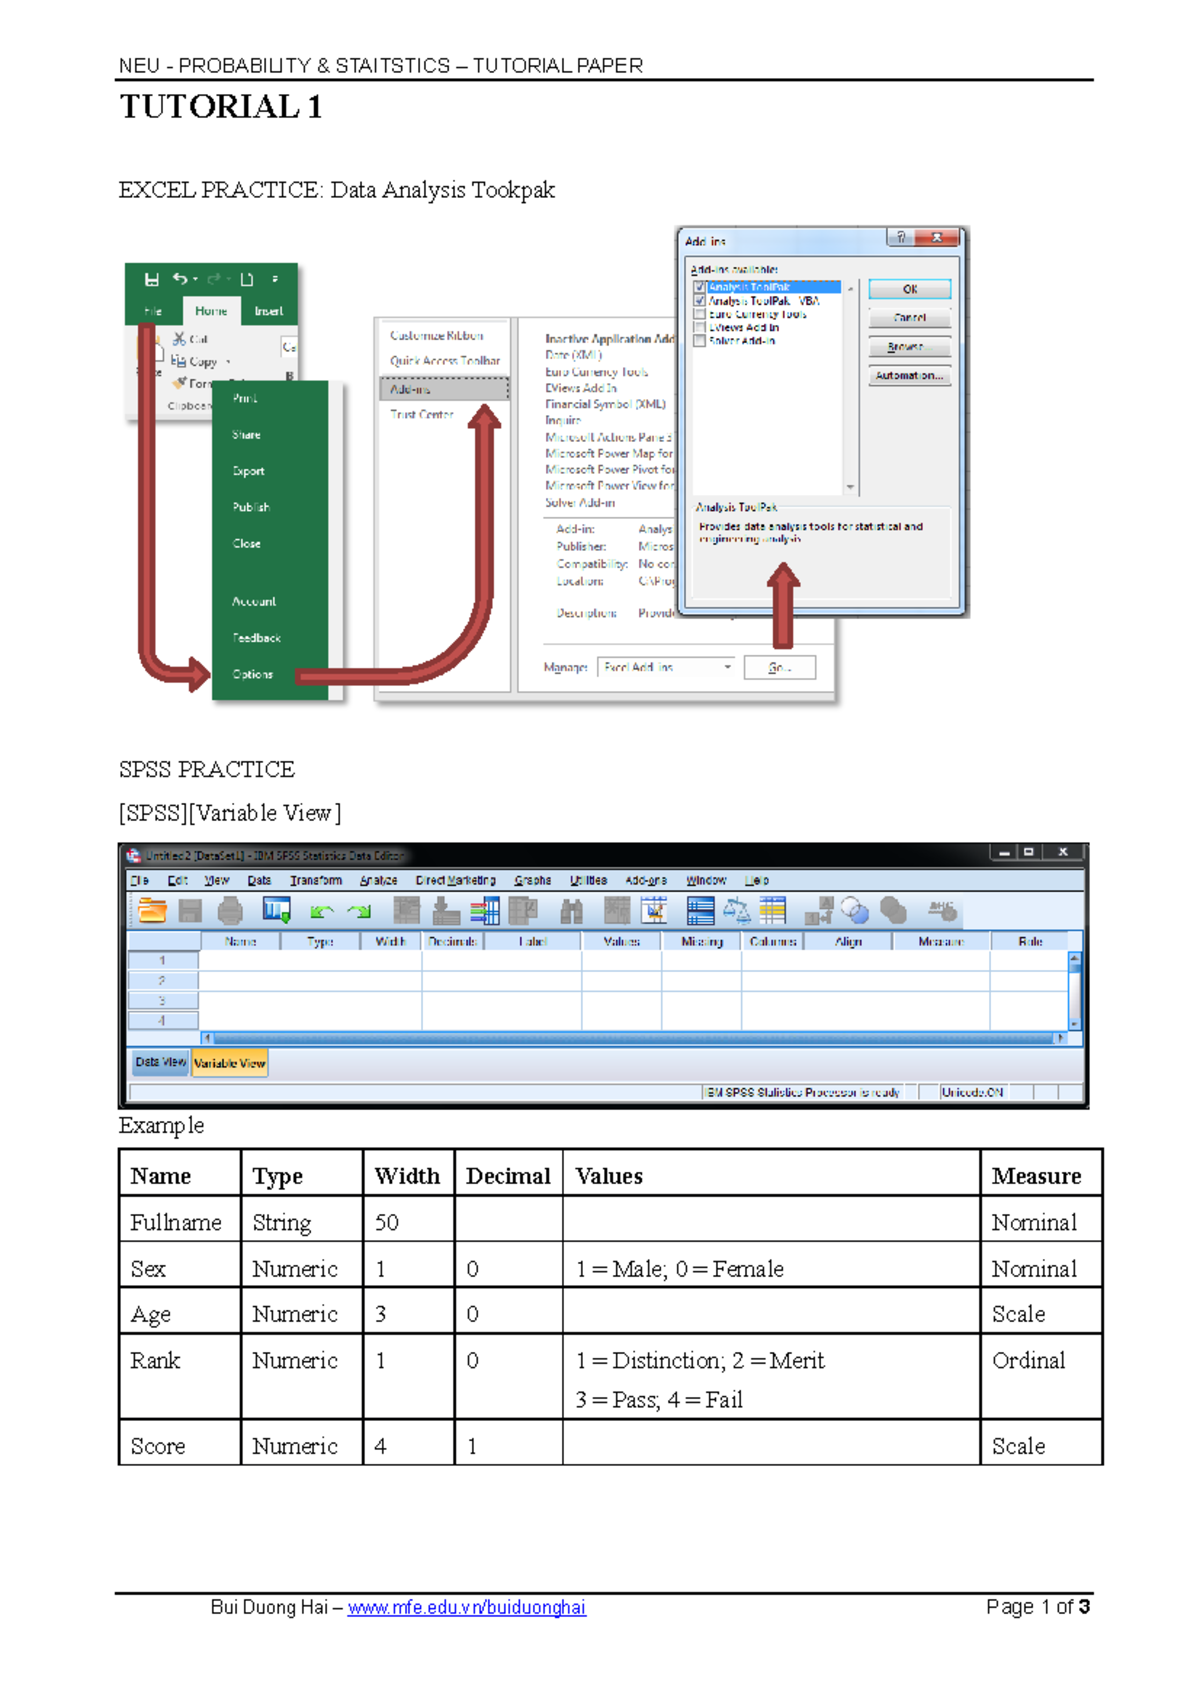Click the SPSS Undo arrow icon
The image size is (1200, 1698).
coord(321,911)
